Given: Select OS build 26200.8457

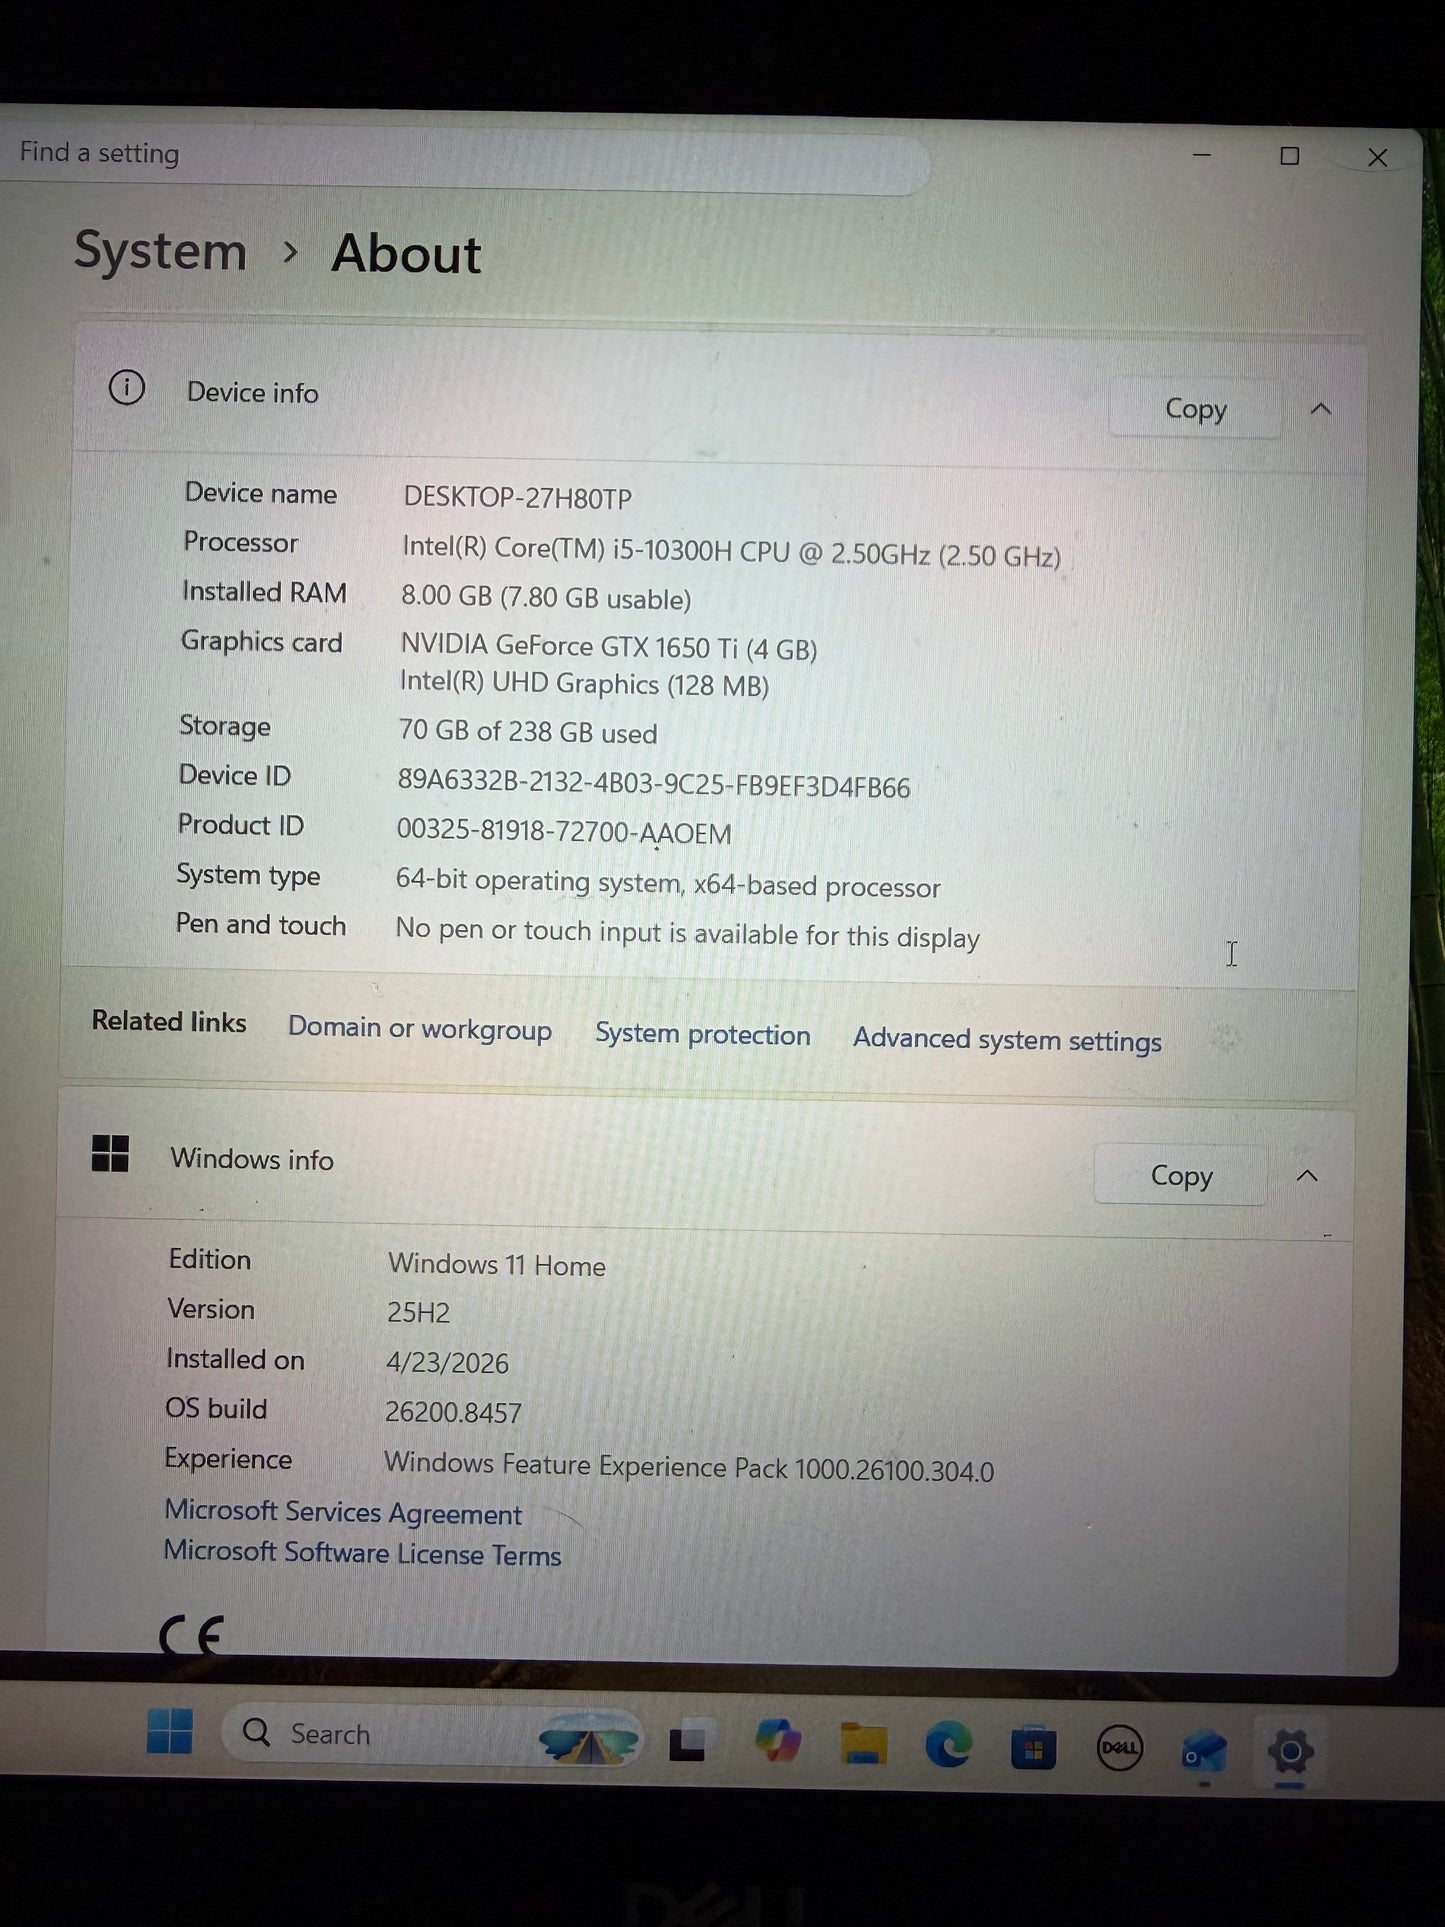Looking at the screenshot, I should (x=453, y=1412).
